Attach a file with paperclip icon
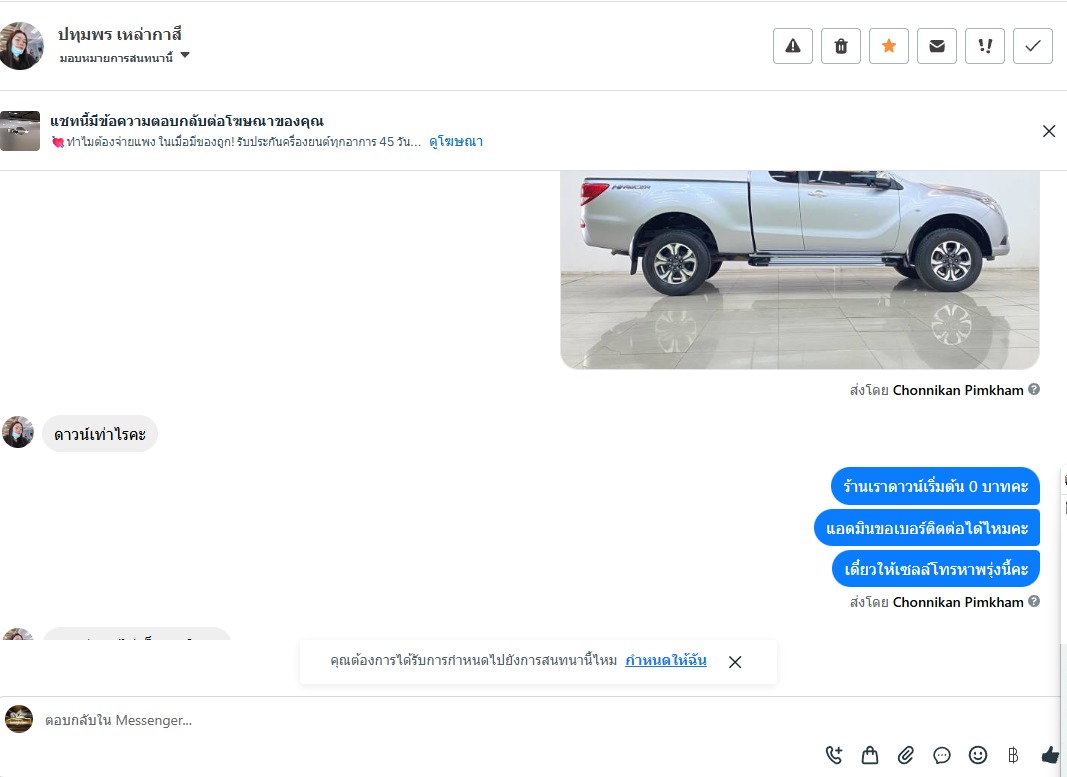1067x777 pixels. click(x=906, y=755)
